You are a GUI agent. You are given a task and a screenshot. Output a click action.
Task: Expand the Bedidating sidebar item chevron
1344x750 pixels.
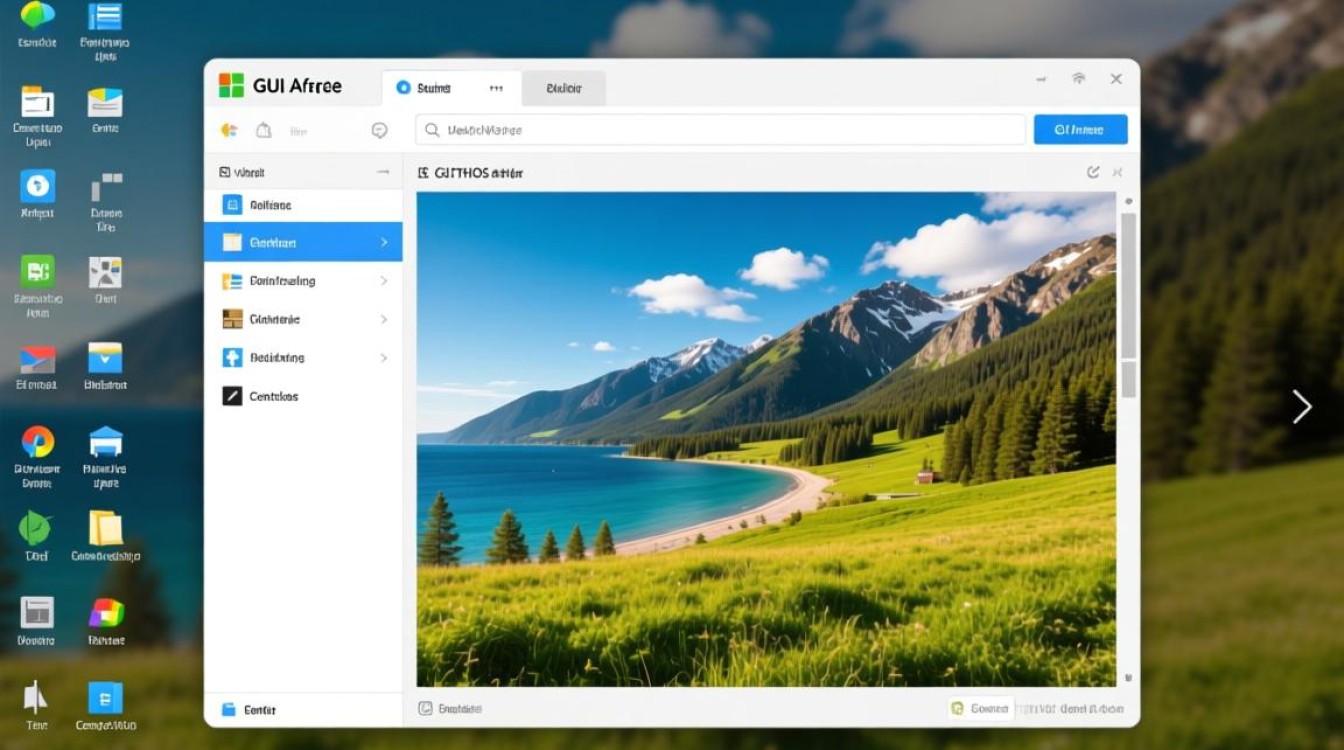point(384,358)
